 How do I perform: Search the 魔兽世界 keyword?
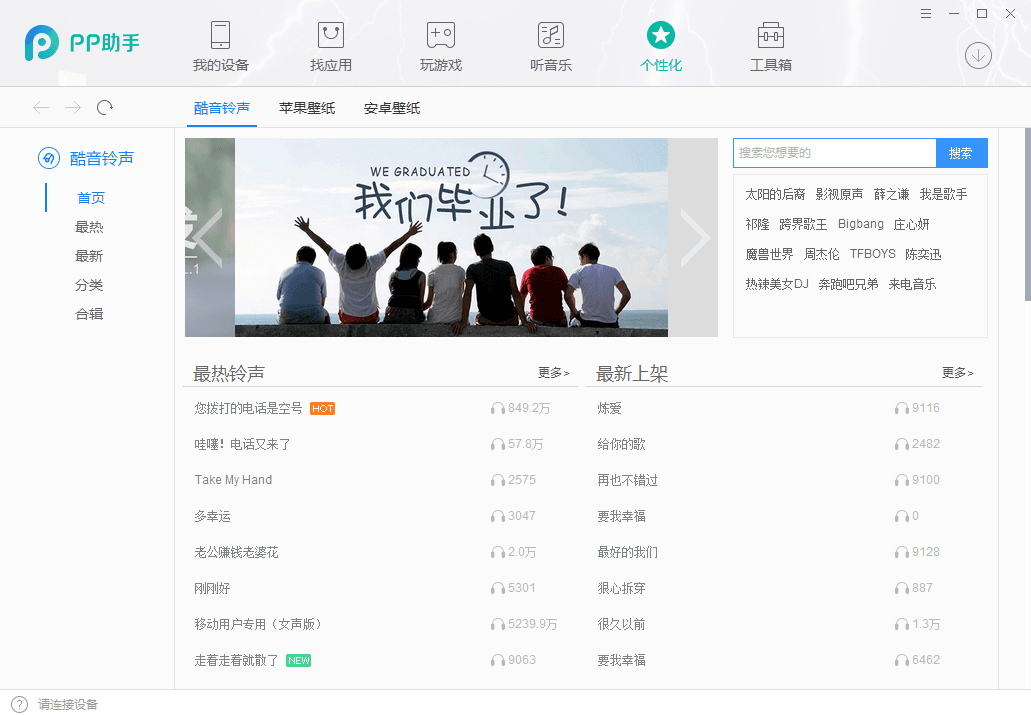tap(769, 254)
